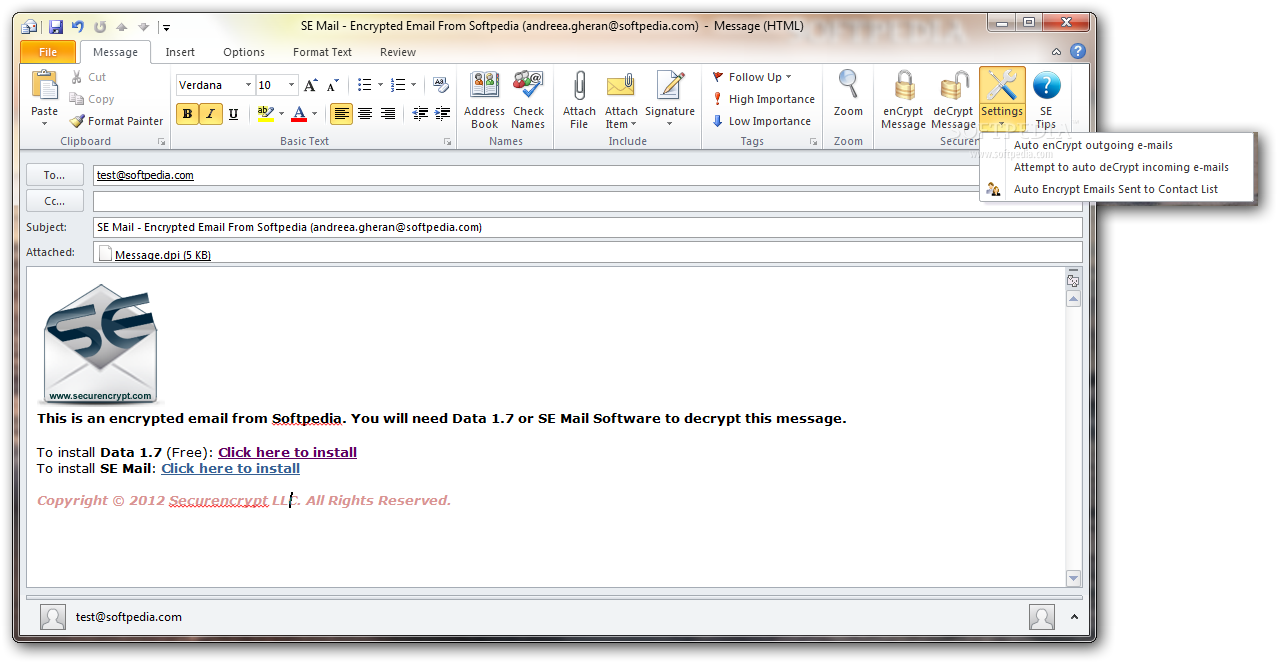Image resolution: width=1278 pixels, height=663 pixels.
Task: Toggle High Importance tag
Action: 763,99
